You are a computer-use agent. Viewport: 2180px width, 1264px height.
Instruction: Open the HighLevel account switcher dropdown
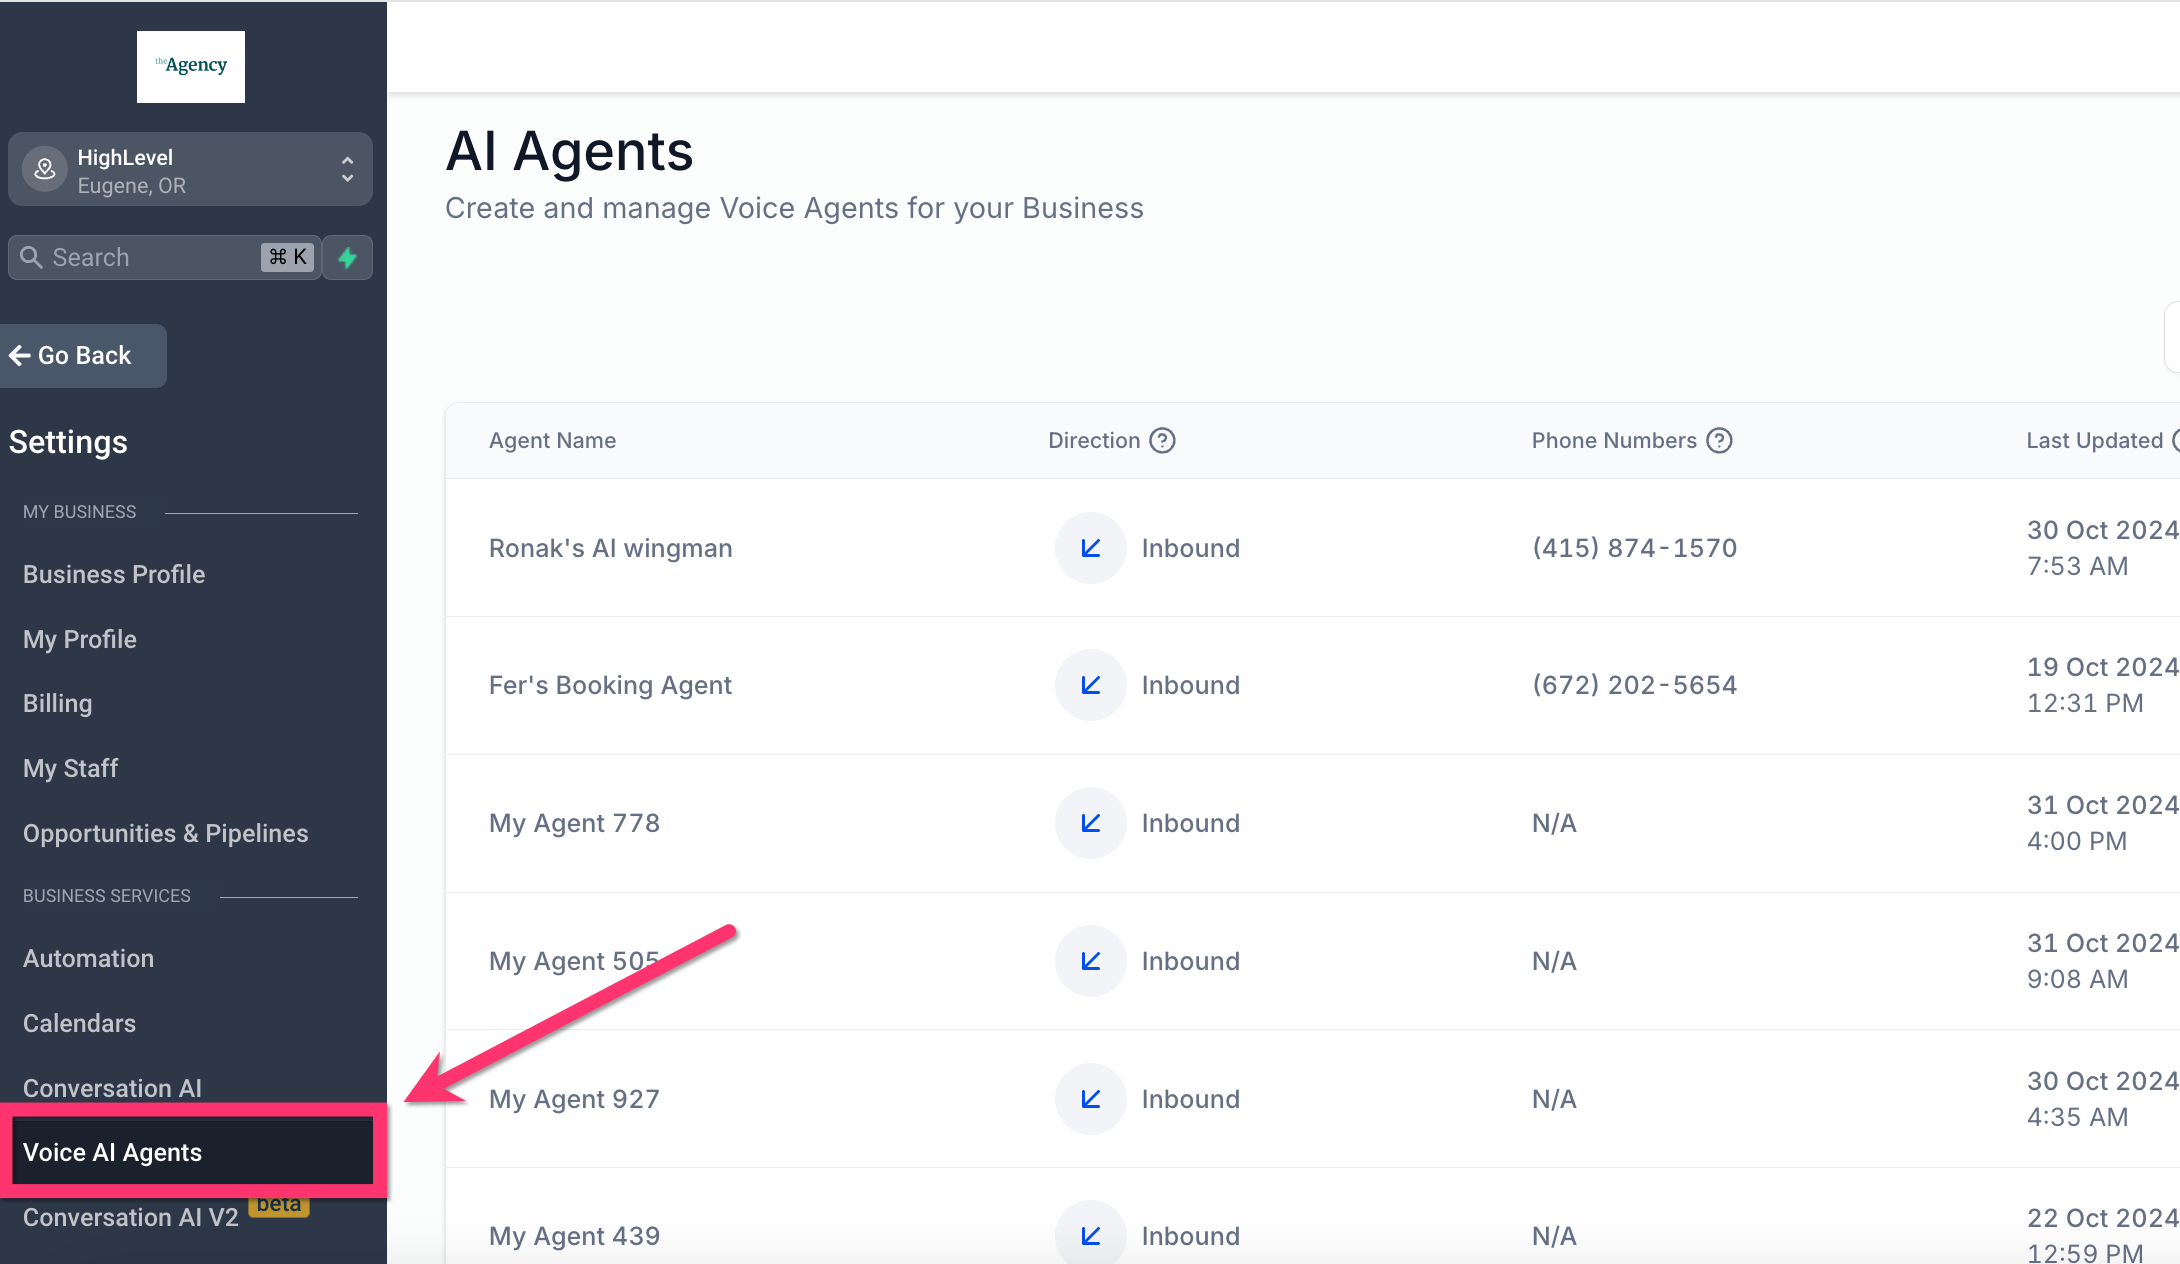347,170
